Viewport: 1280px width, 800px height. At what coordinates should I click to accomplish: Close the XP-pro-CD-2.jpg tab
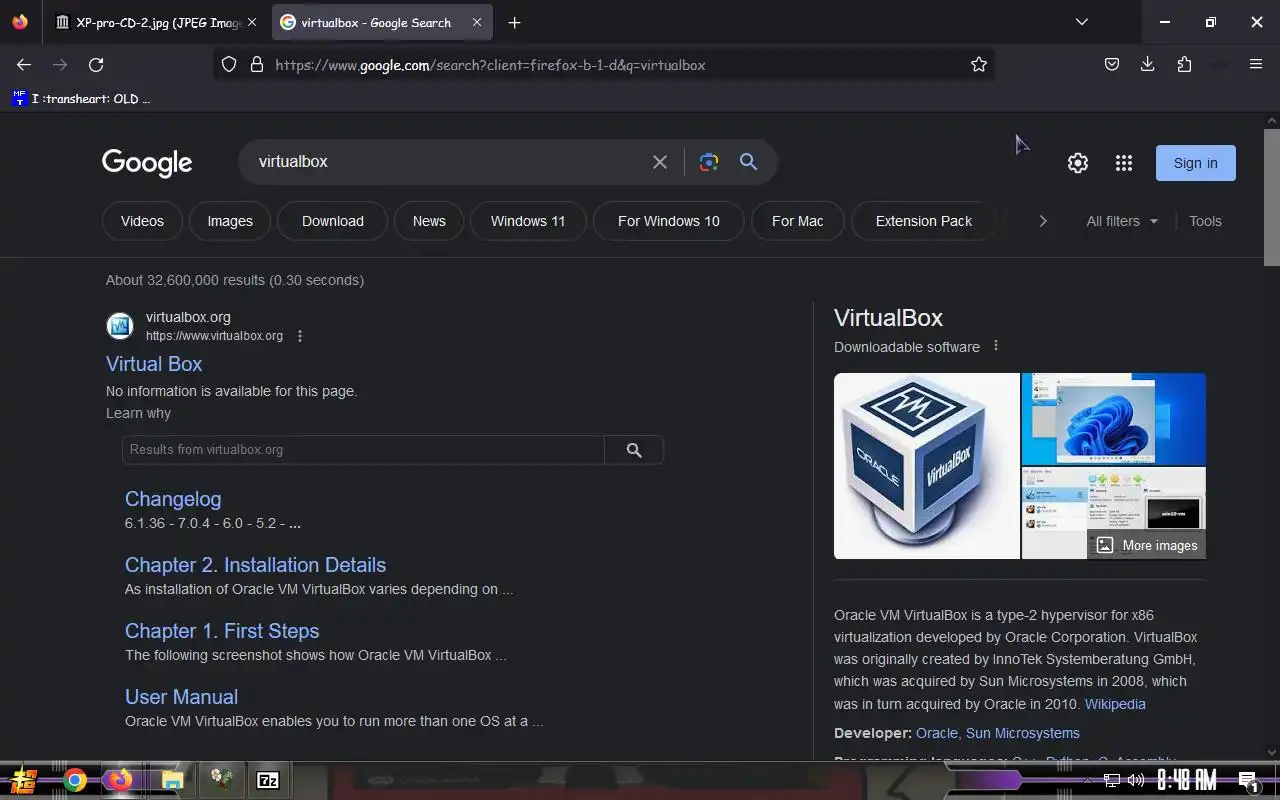(x=252, y=22)
